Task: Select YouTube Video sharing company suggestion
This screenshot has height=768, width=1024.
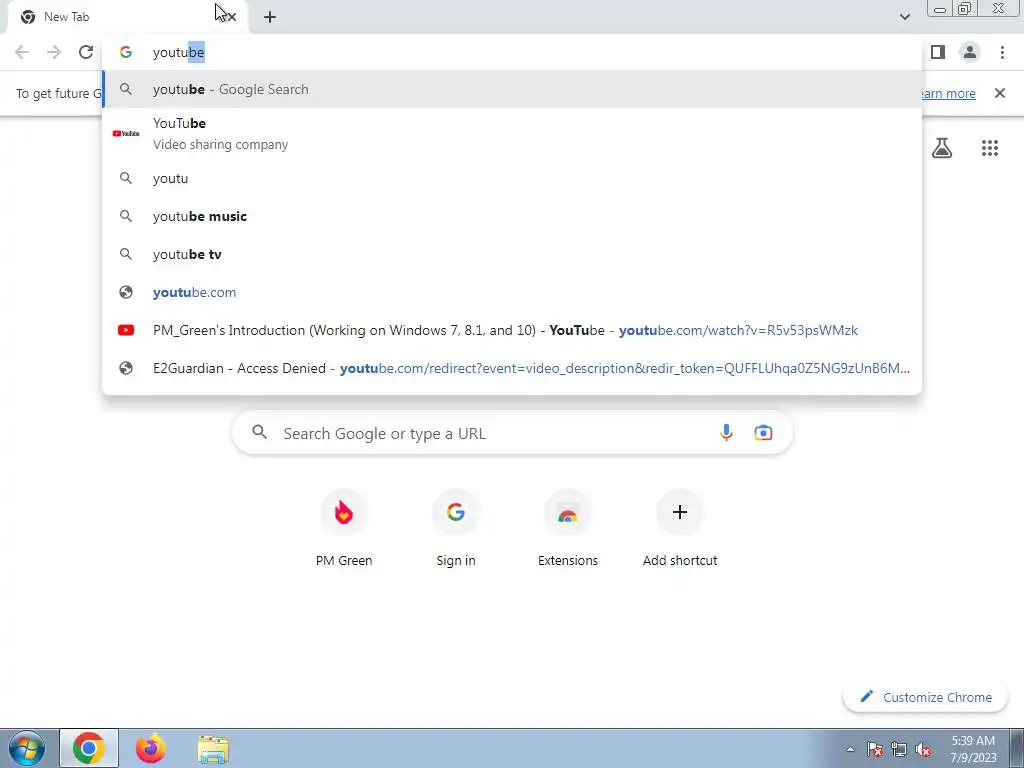Action: coord(512,133)
